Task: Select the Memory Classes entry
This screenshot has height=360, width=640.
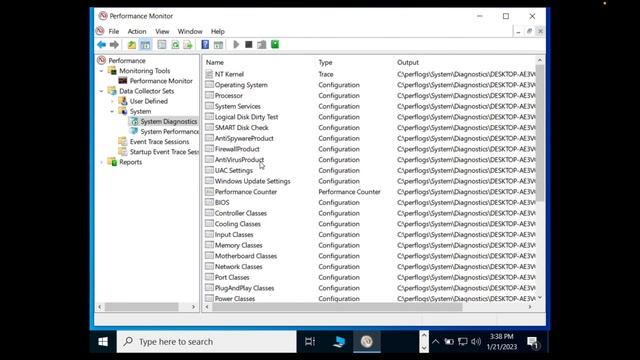Action: (238, 245)
